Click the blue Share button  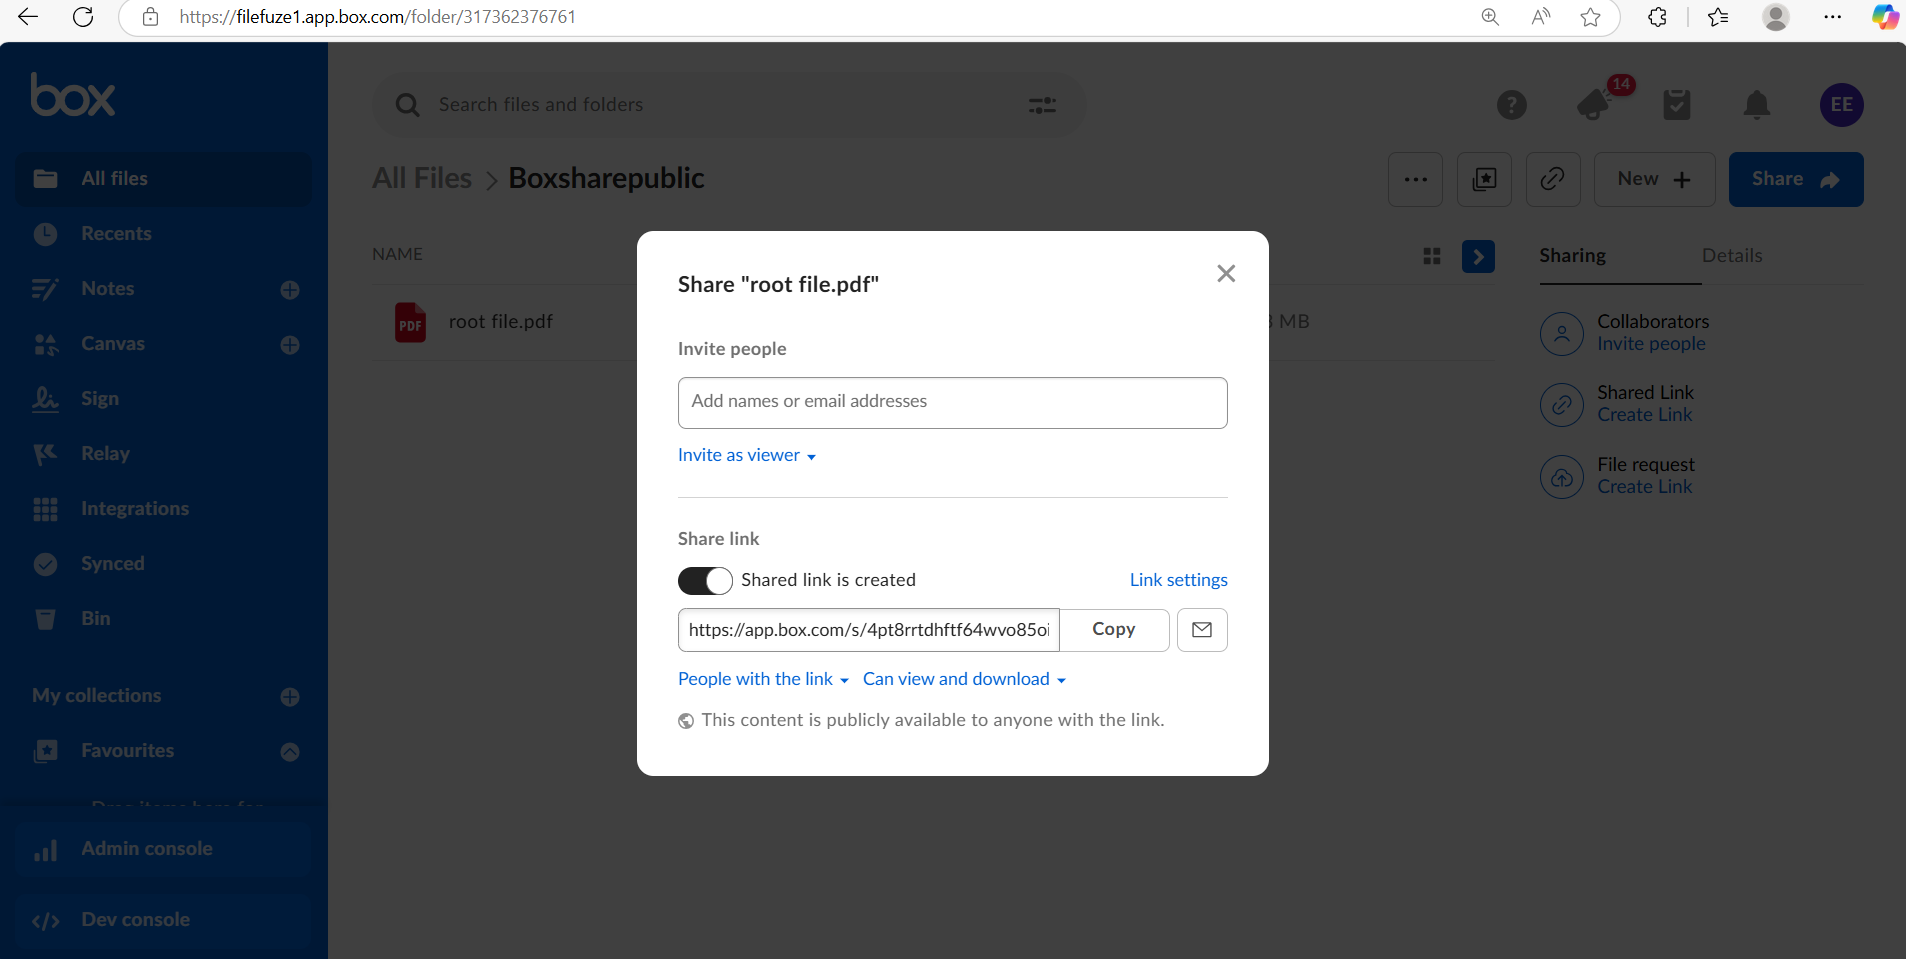tap(1796, 180)
